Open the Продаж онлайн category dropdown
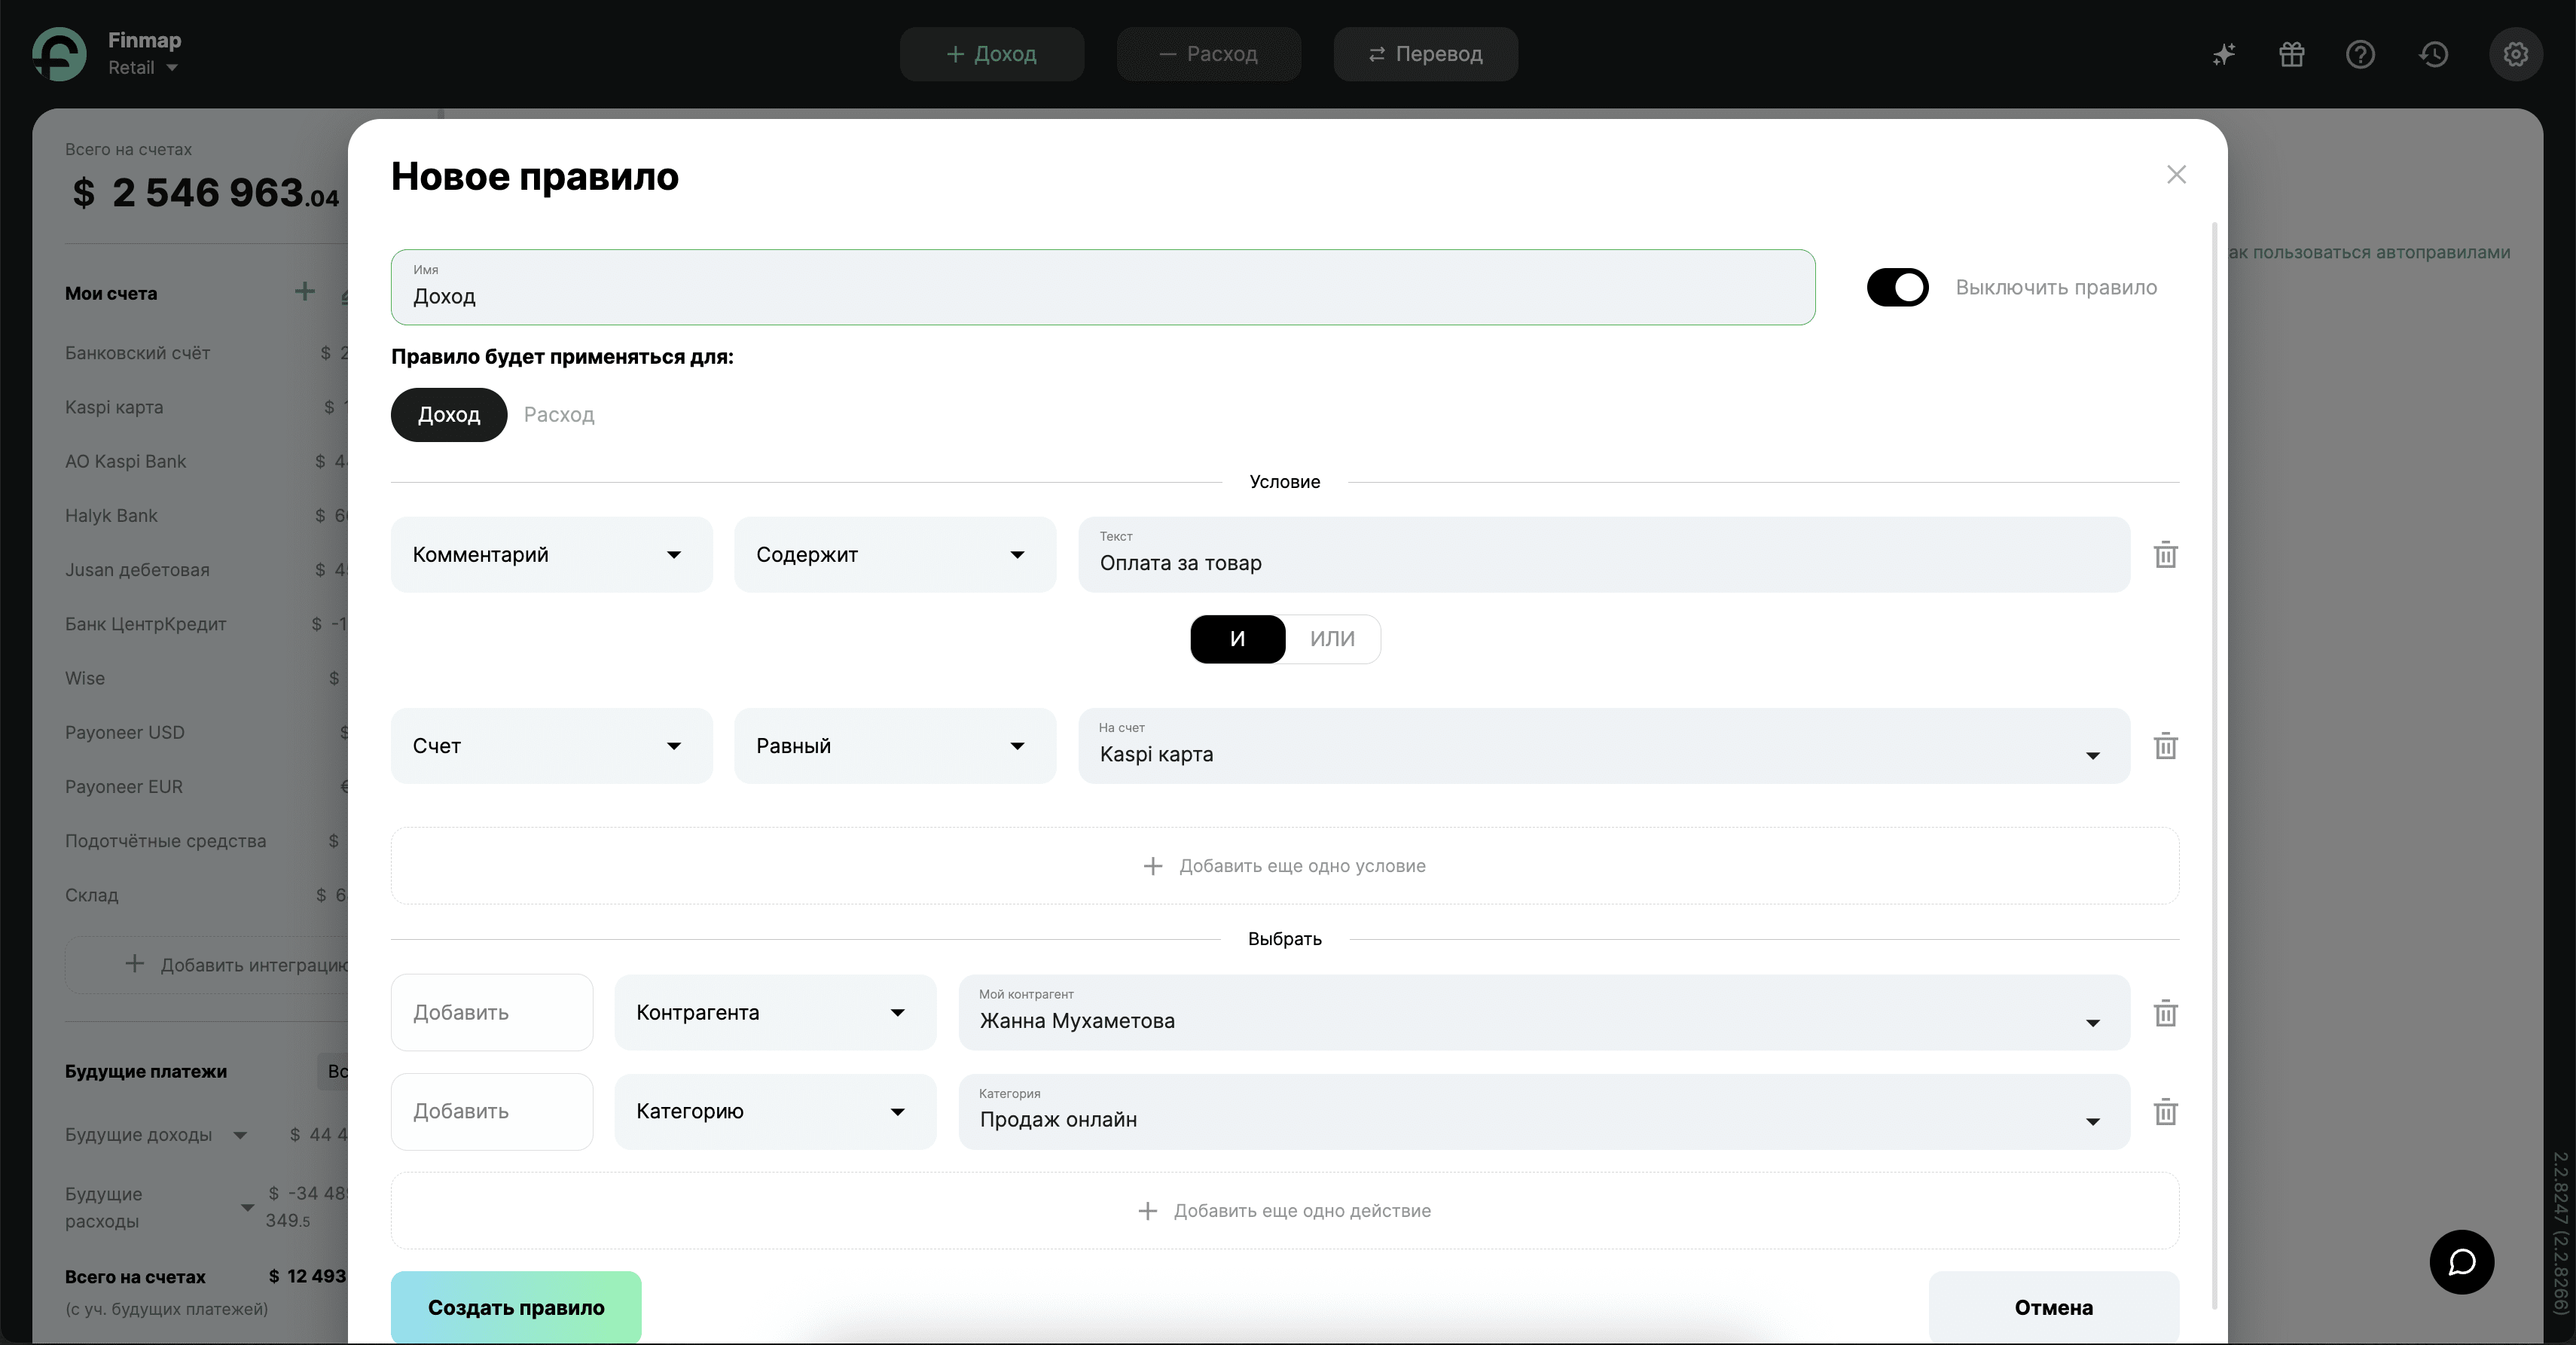This screenshot has height=1345, width=2576. (x=1543, y=1112)
